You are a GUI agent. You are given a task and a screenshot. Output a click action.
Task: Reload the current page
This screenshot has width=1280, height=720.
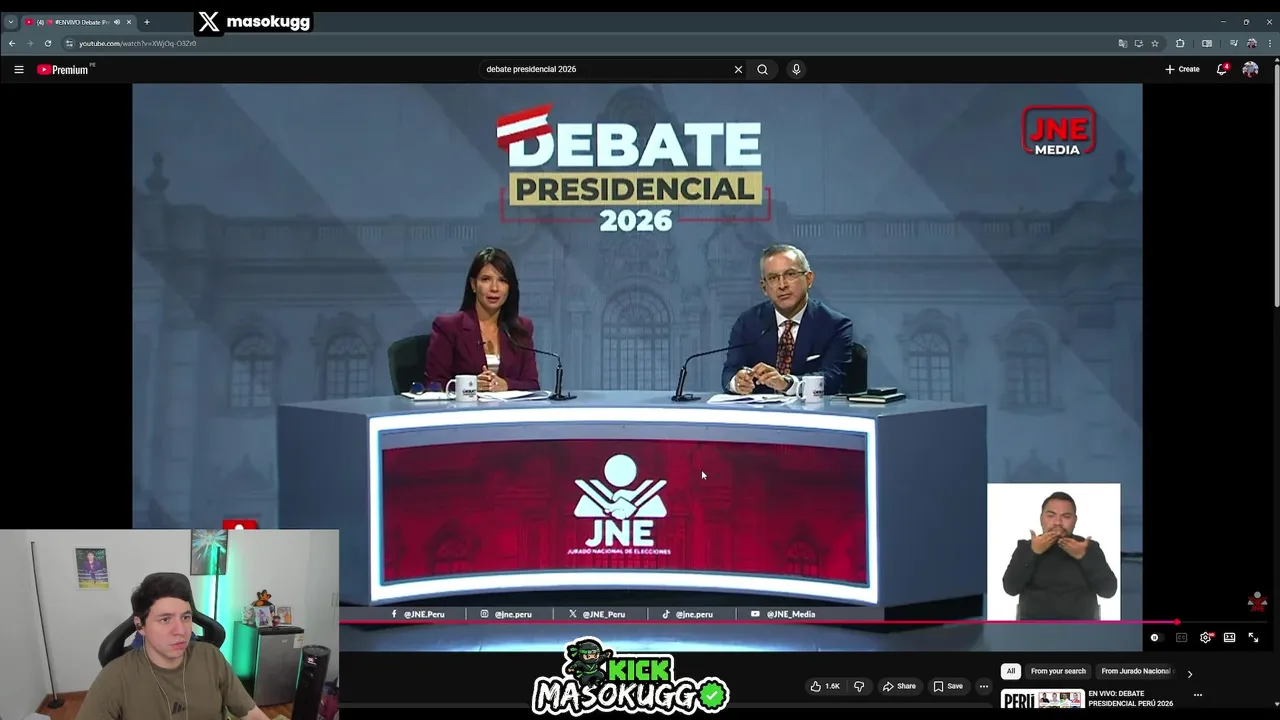[x=47, y=43]
